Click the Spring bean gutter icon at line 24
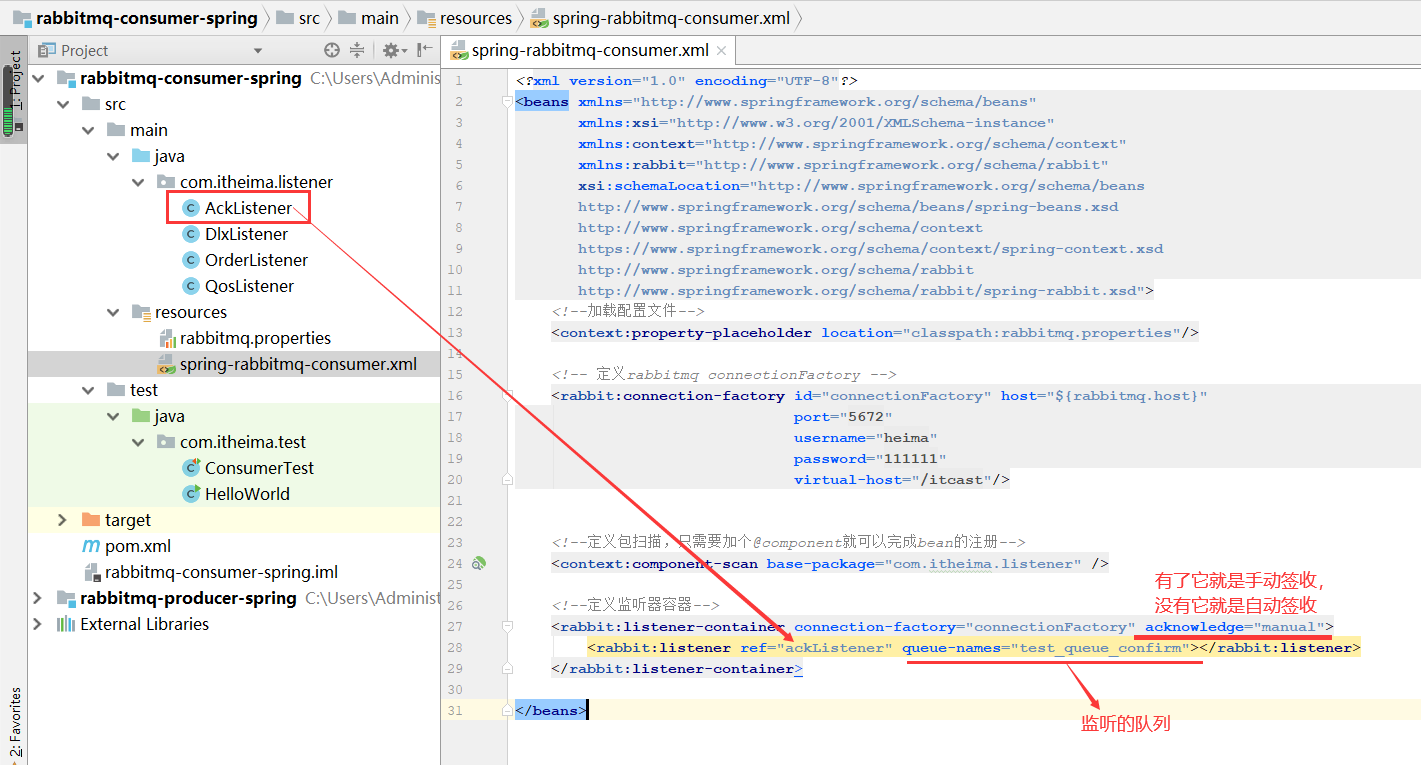1421x765 pixels. click(x=479, y=564)
